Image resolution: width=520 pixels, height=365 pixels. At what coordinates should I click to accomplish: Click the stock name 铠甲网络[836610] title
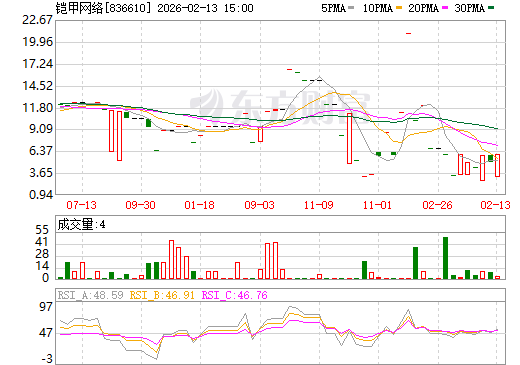(x=103, y=8)
